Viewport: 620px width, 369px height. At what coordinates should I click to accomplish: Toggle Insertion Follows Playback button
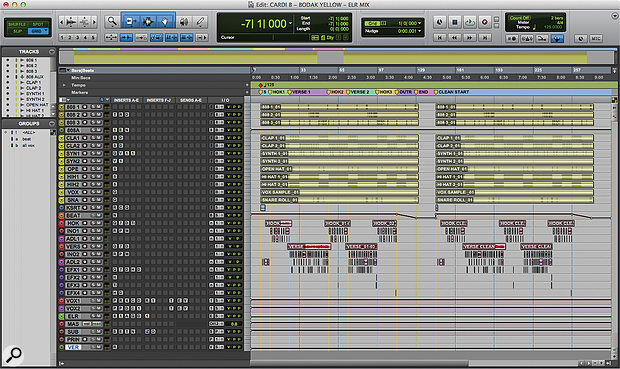coord(202,38)
